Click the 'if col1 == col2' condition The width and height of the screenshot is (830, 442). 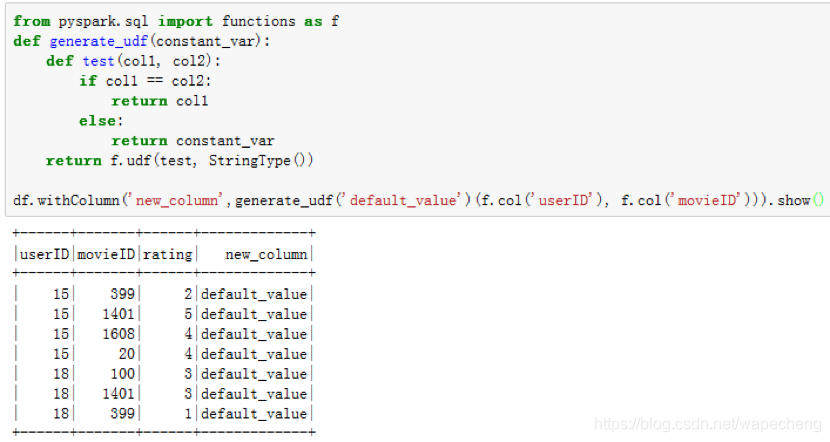click(x=145, y=81)
